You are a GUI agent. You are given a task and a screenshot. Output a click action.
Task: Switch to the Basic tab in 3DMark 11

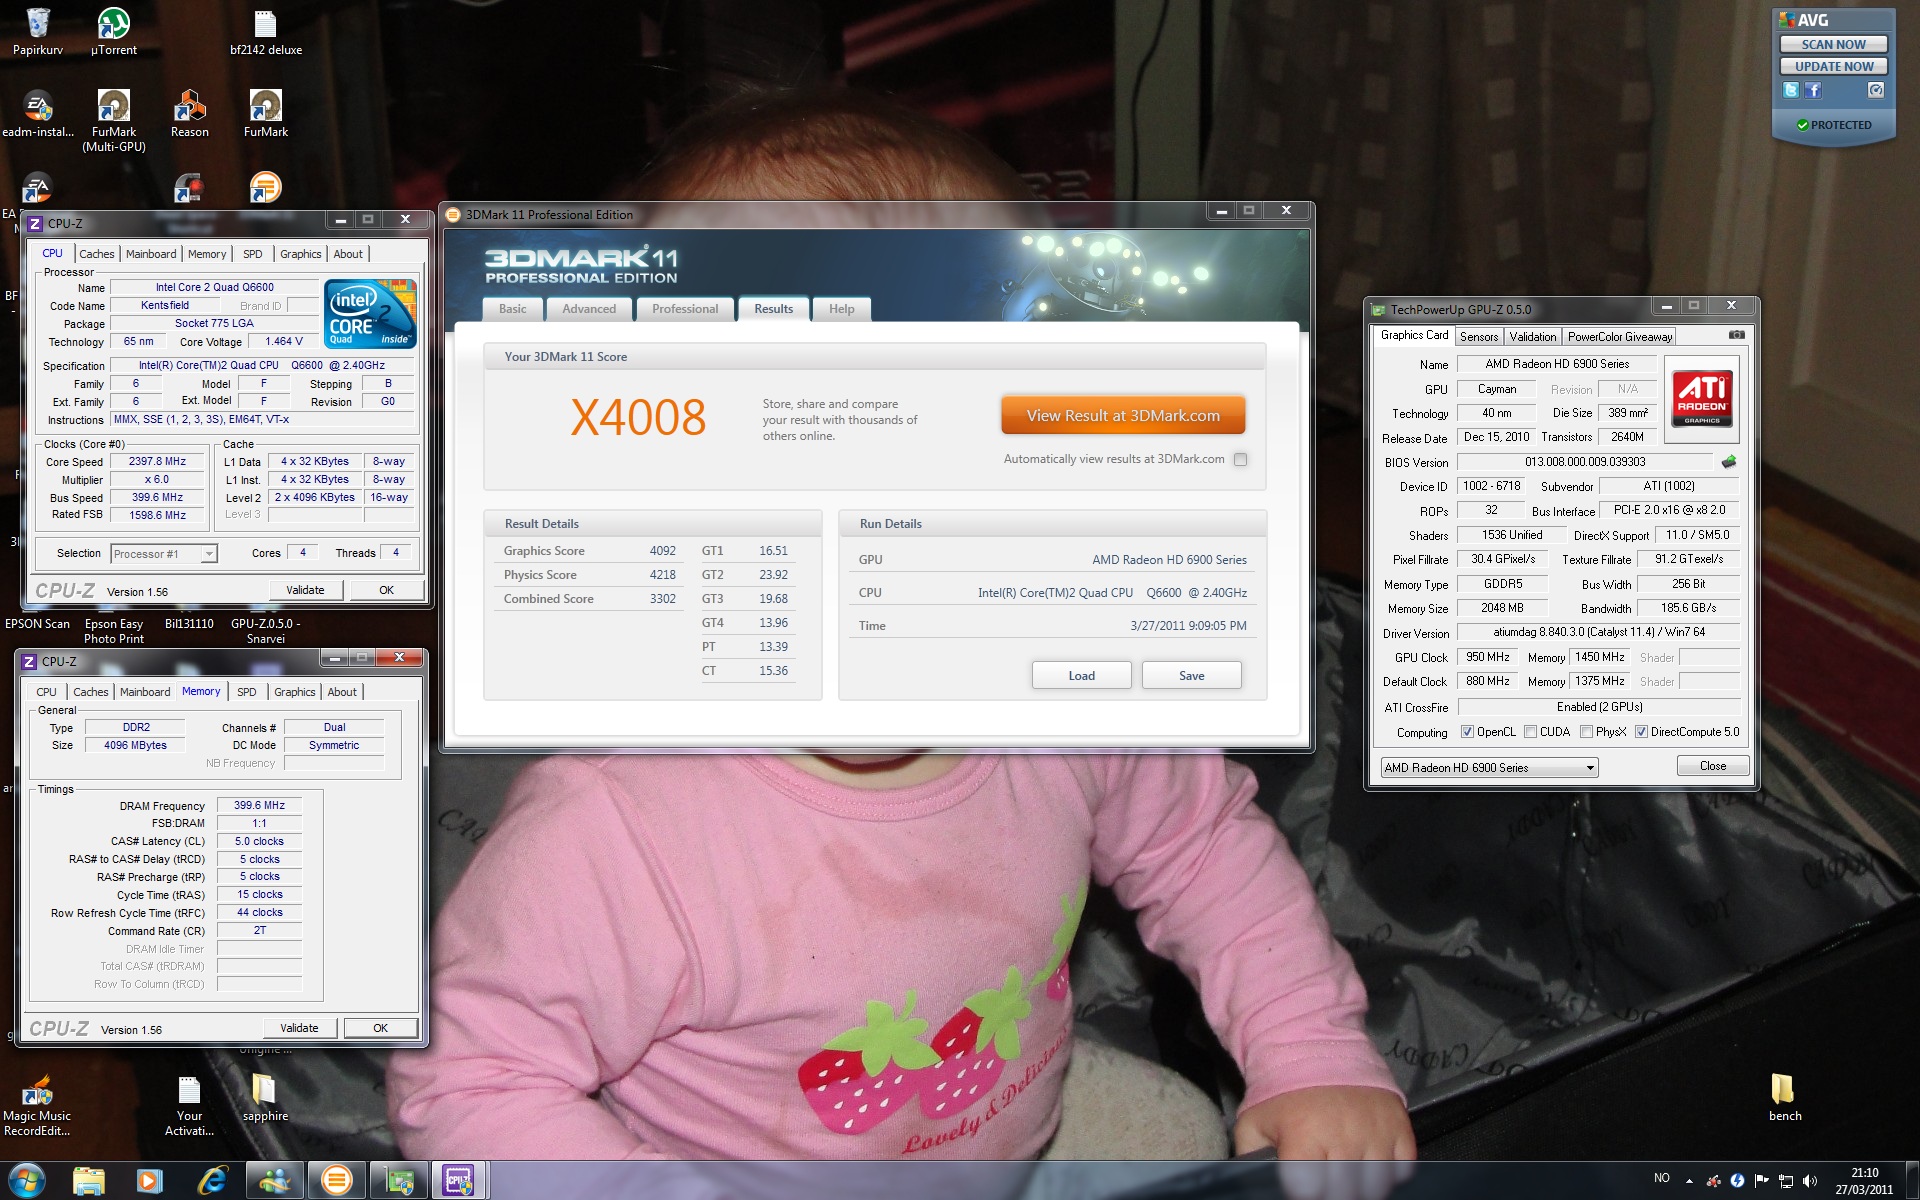point(513,309)
